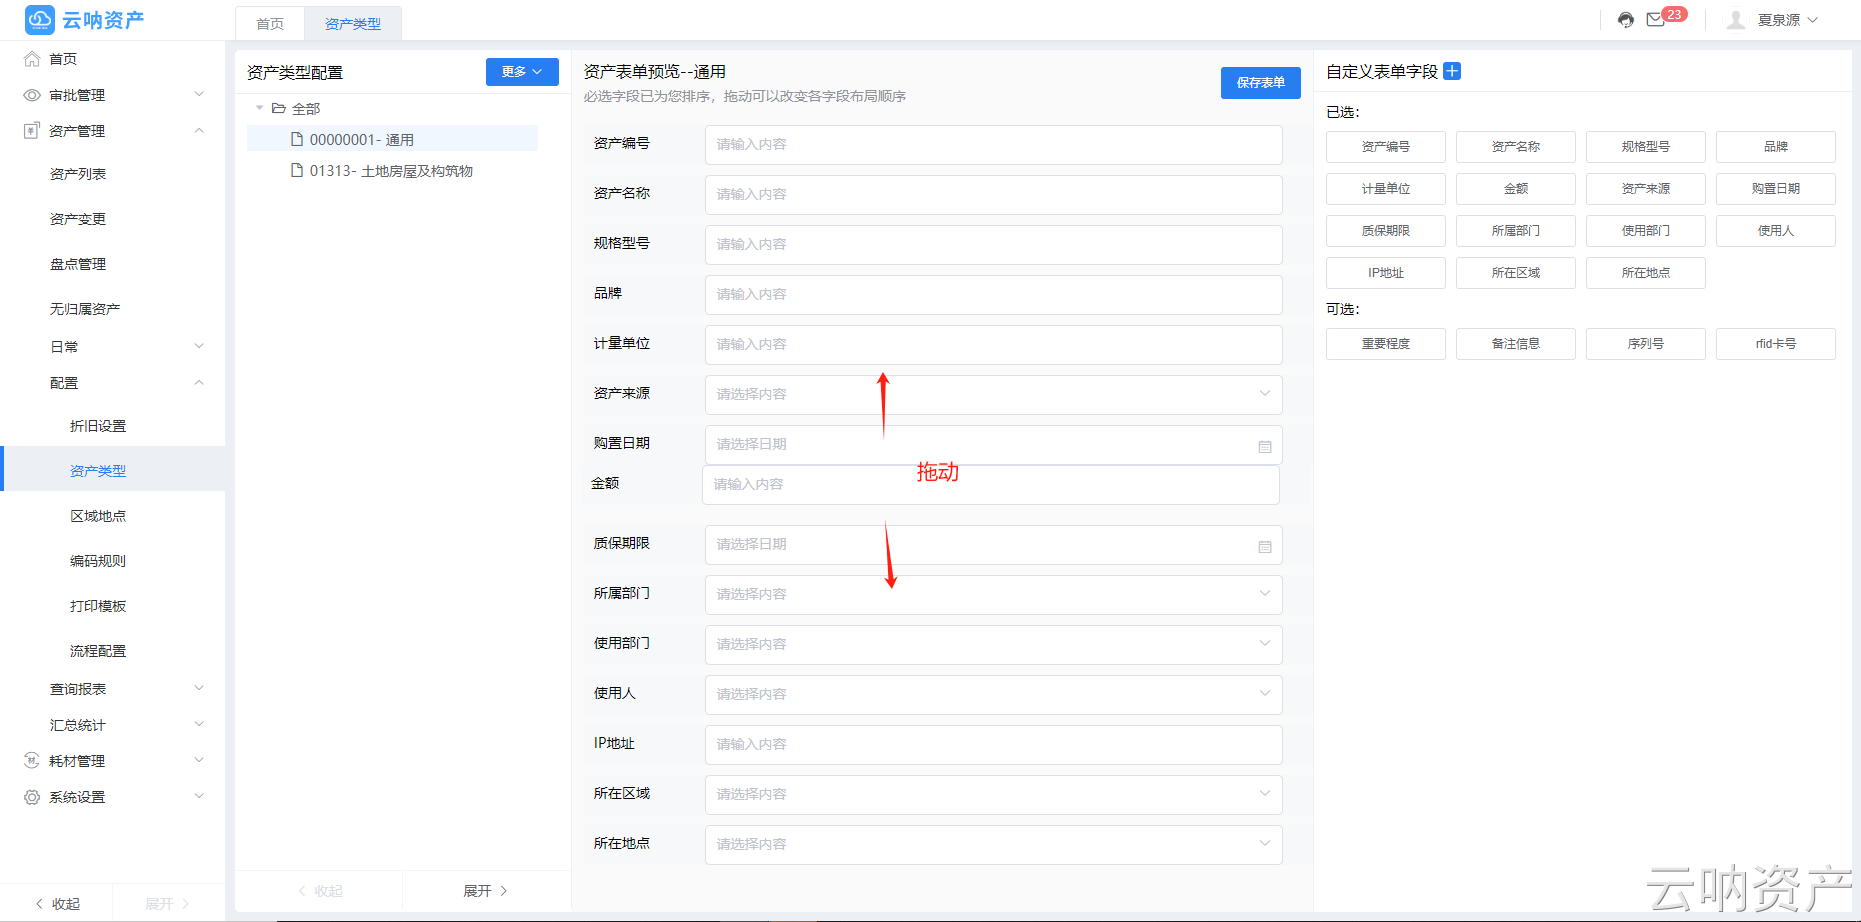Open the 资产来源 selection dropdown

(1264, 394)
